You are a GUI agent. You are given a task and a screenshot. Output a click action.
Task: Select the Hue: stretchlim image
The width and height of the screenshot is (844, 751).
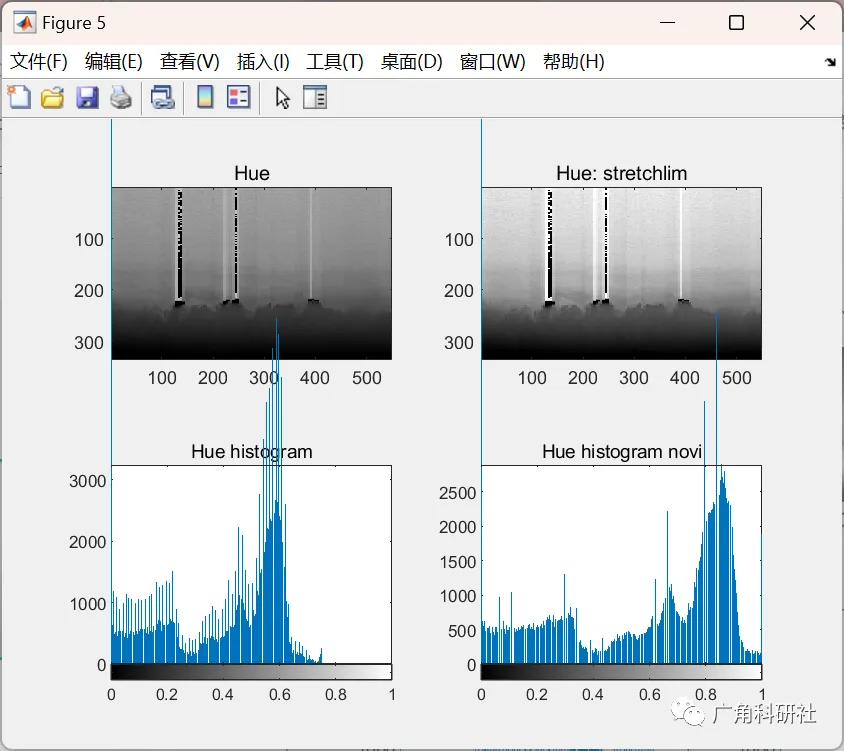click(x=622, y=273)
